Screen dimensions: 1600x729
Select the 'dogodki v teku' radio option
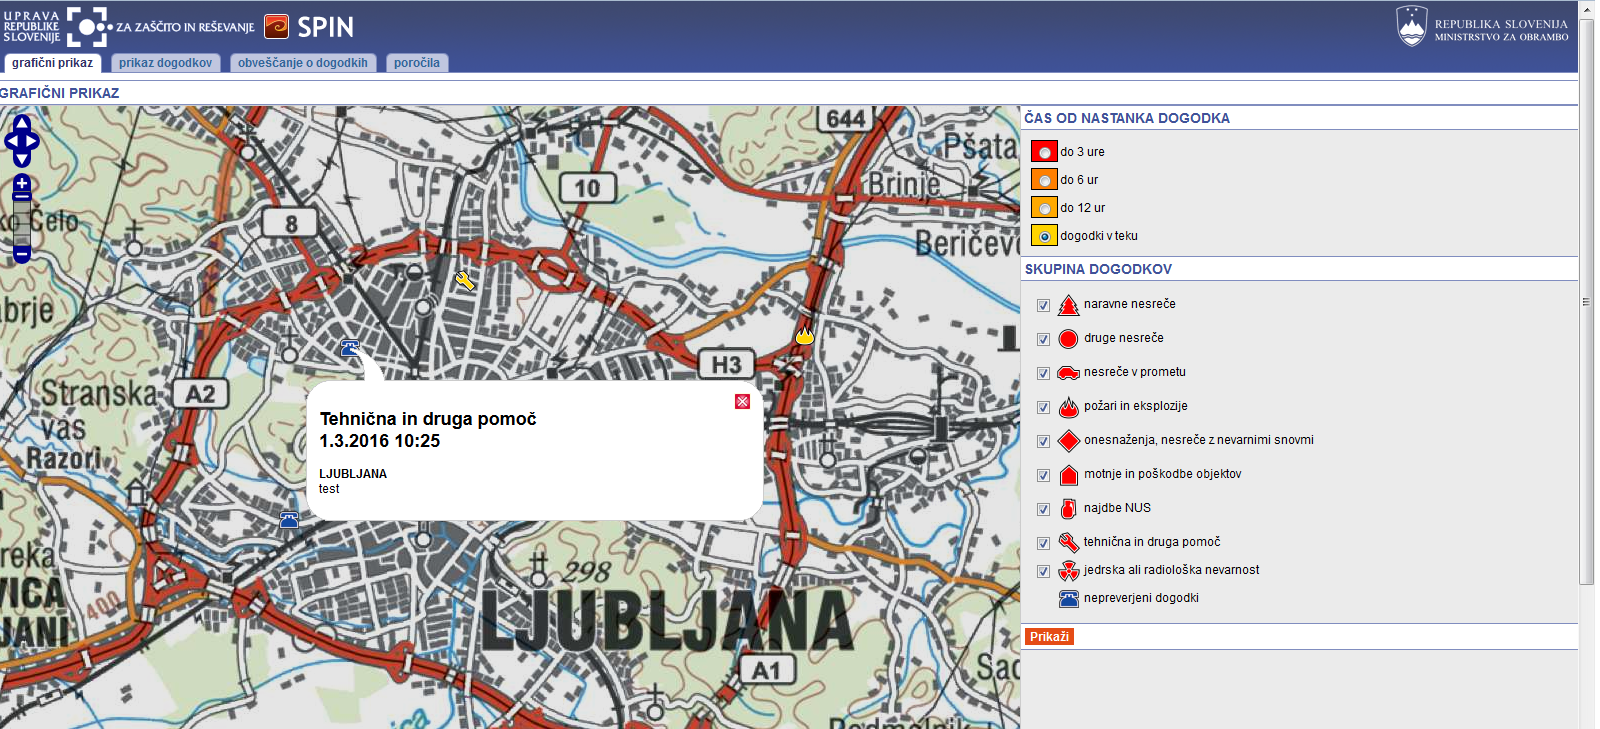point(1045,236)
